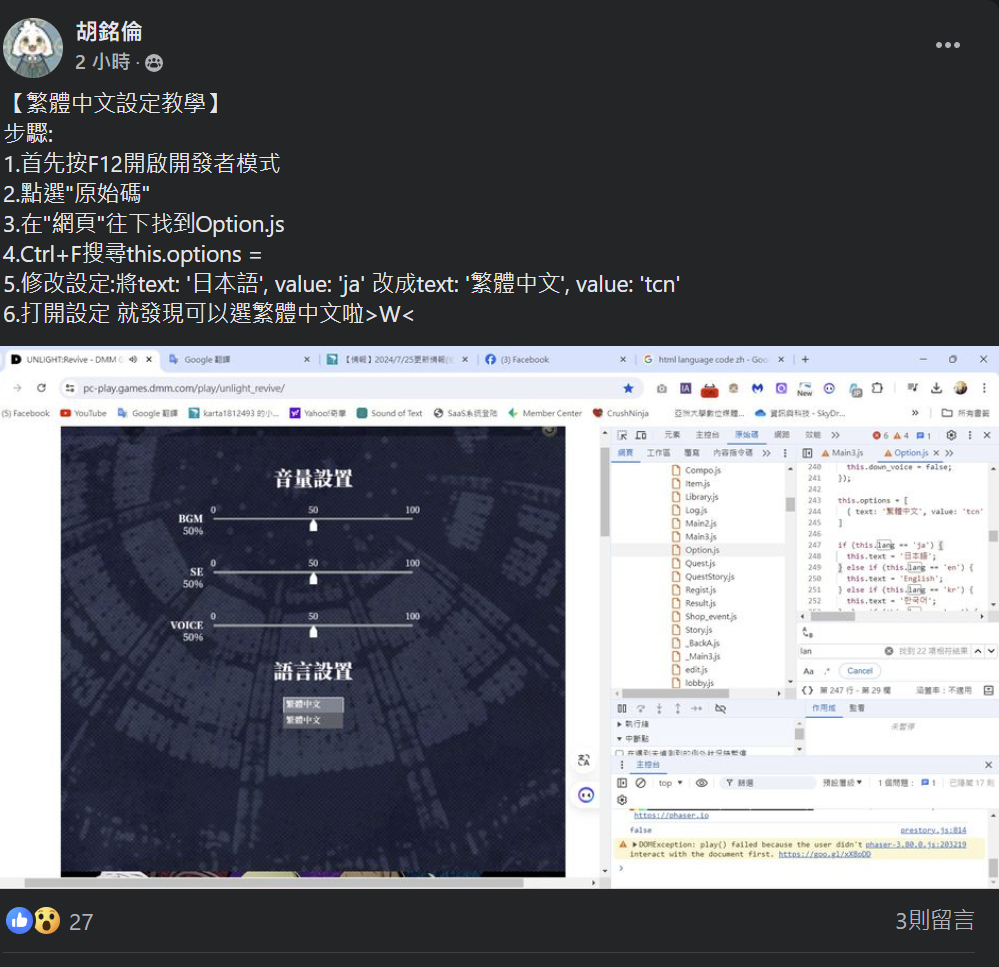Open the YouTube bookmark

click(83, 413)
